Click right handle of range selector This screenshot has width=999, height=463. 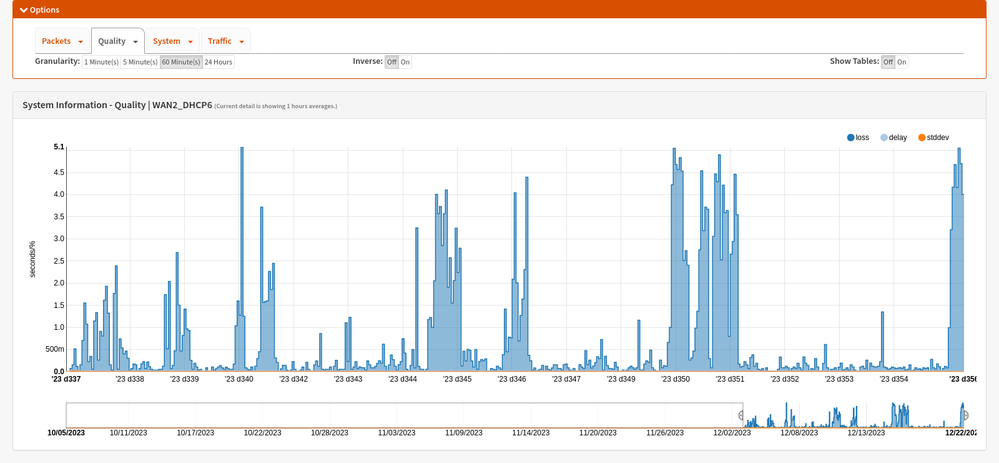[965, 415]
